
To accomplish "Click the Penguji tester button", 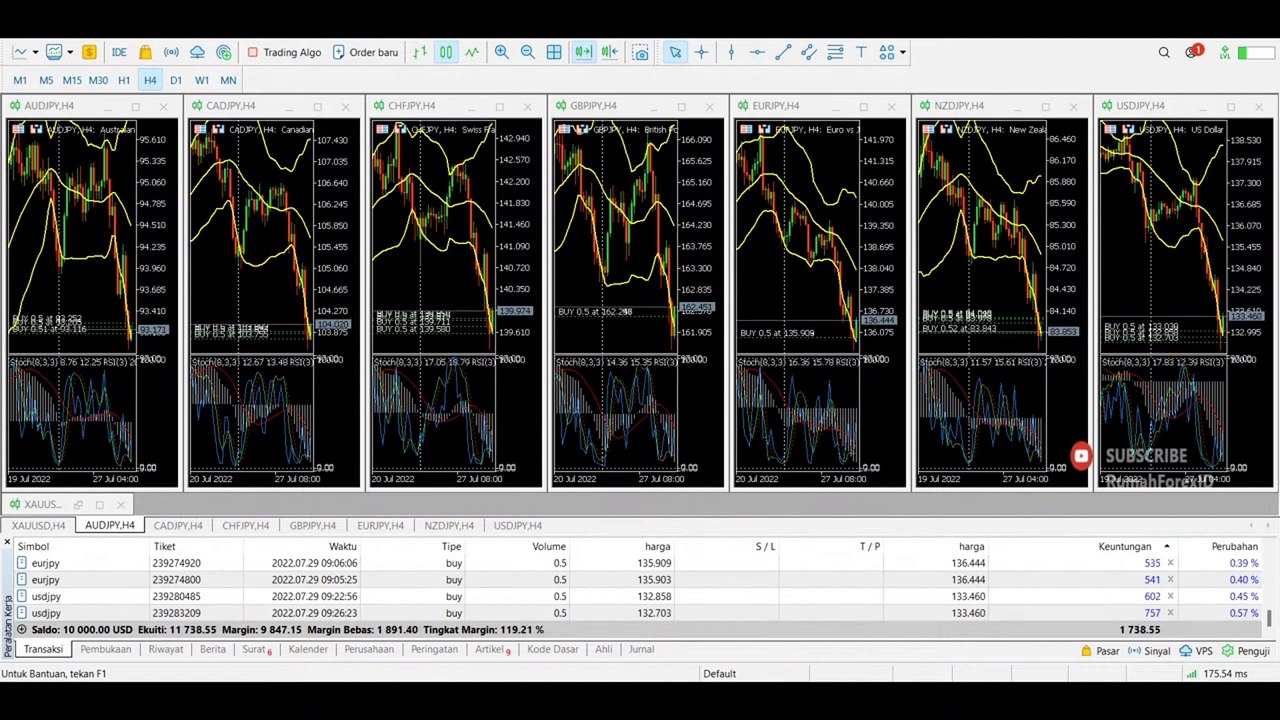I will point(1246,651).
